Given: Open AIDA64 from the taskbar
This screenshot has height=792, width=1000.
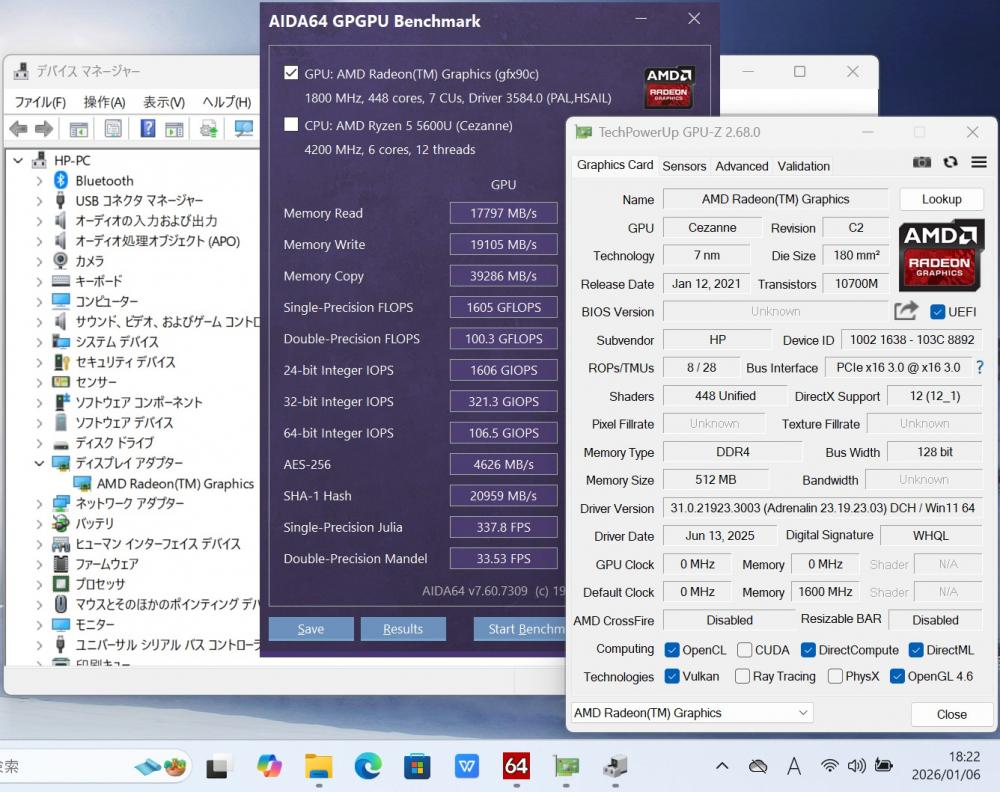Looking at the screenshot, I should tap(516, 766).
